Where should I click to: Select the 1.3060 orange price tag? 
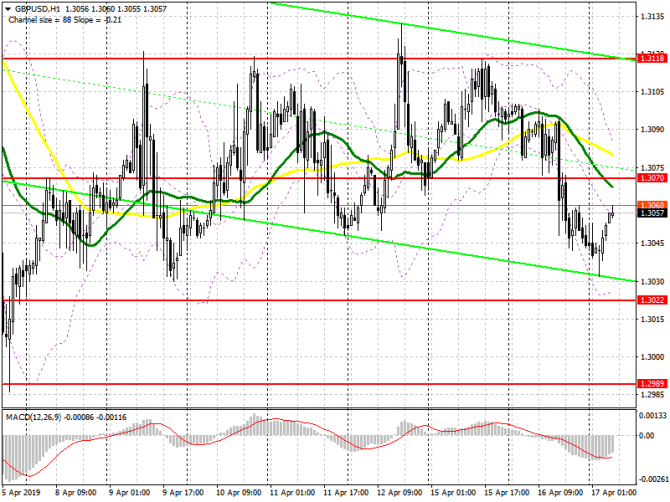pyautogui.click(x=652, y=205)
